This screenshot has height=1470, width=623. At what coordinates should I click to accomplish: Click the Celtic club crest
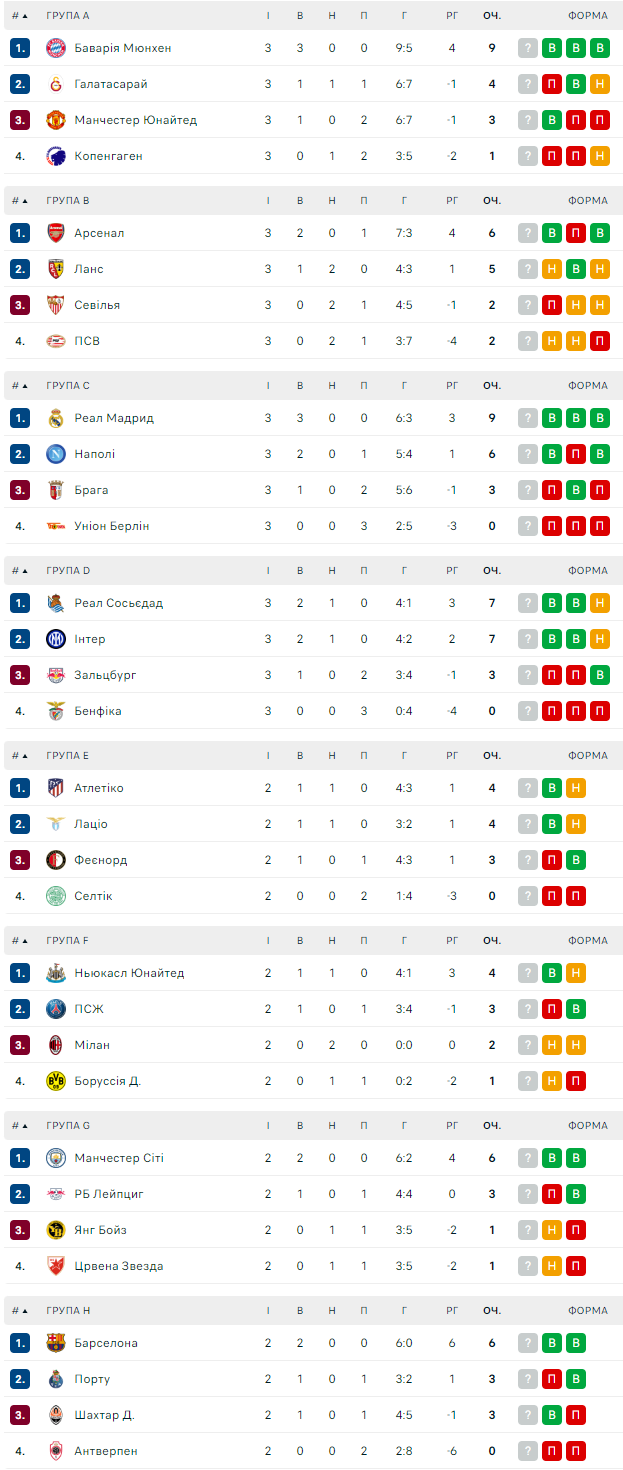point(56,896)
